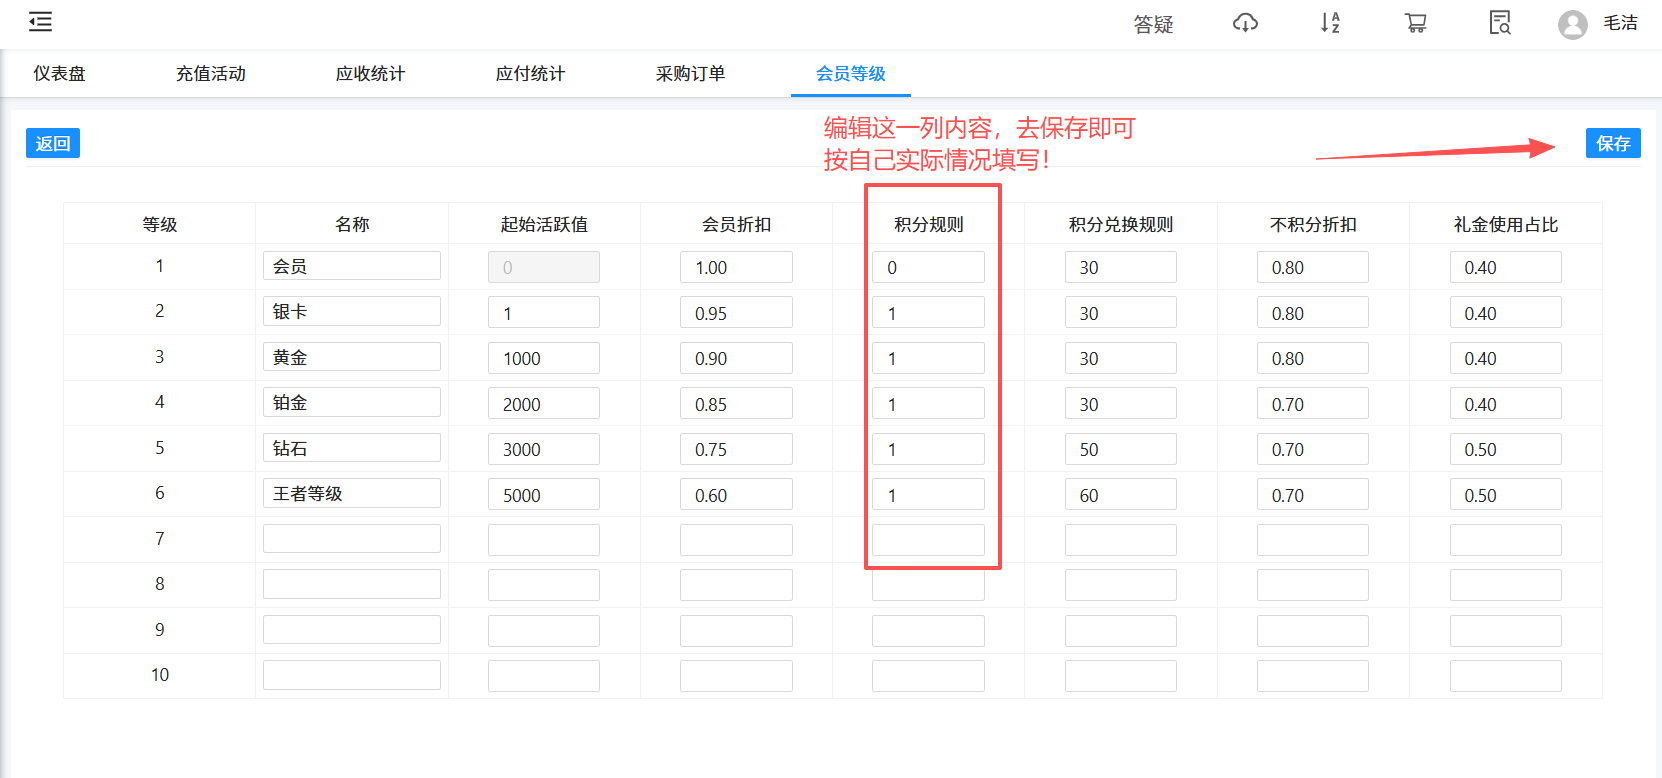Switch to the 采购订单 tab

(691, 74)
